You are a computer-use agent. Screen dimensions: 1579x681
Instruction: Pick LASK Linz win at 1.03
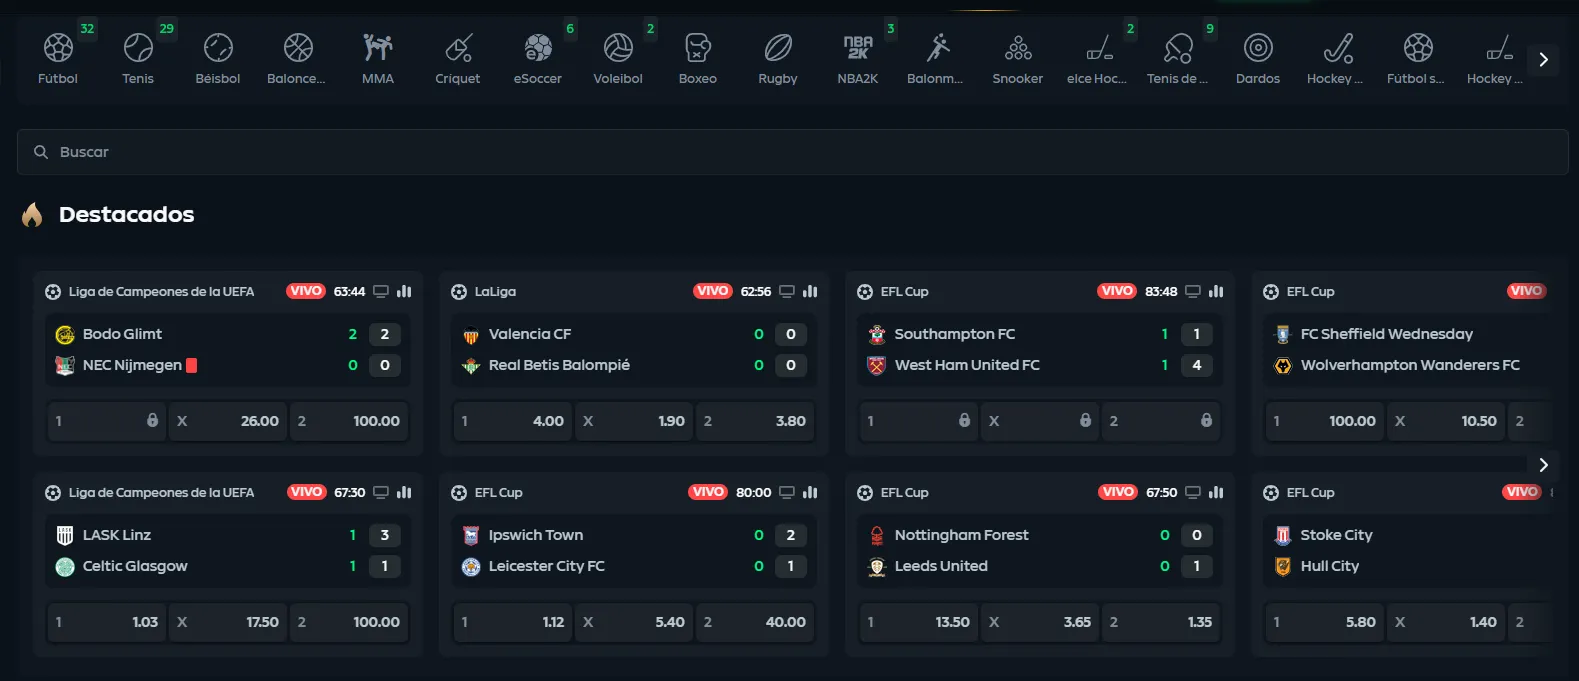tap(107, 622)
